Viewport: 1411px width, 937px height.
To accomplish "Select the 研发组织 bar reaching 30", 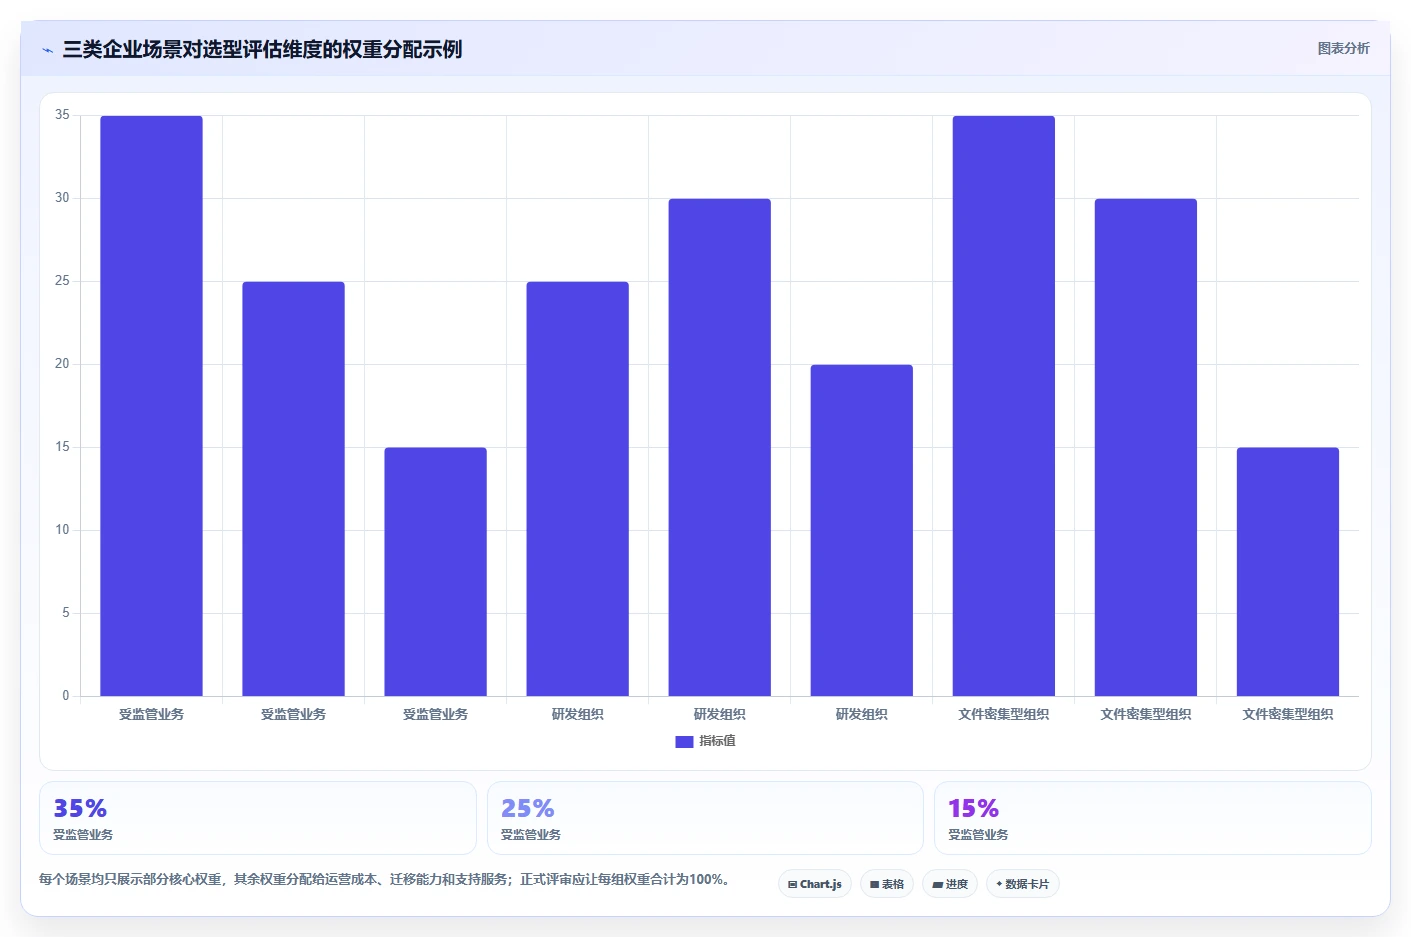I will coord(719,447).
